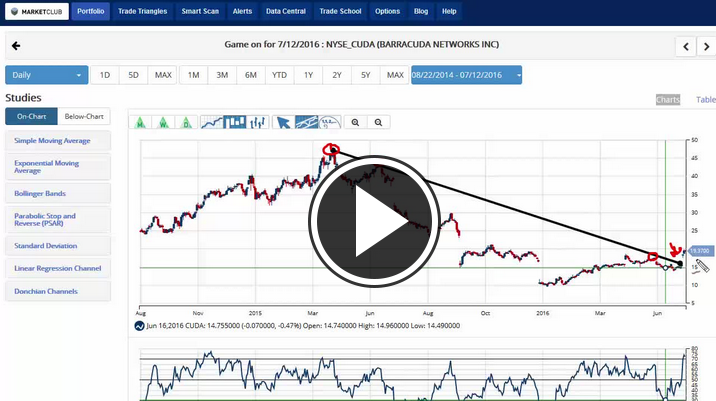Screen dimensions: 716x401
Task: Add Bollinger Bands study
Action: [58, 194]
